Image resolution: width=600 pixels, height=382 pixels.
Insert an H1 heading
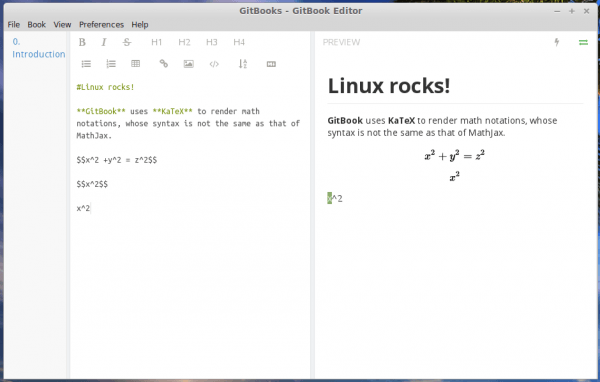point(157,42)
